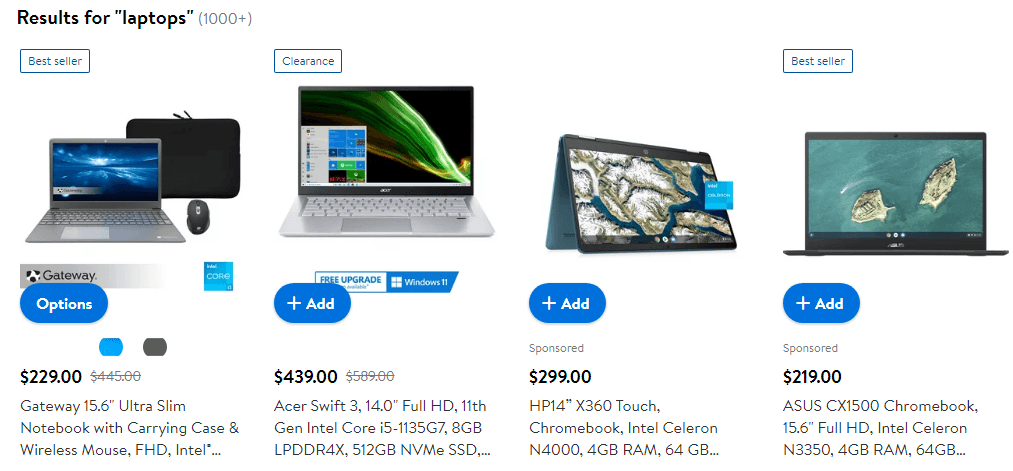Click the Gateway brand logo banner

point(92,276)
